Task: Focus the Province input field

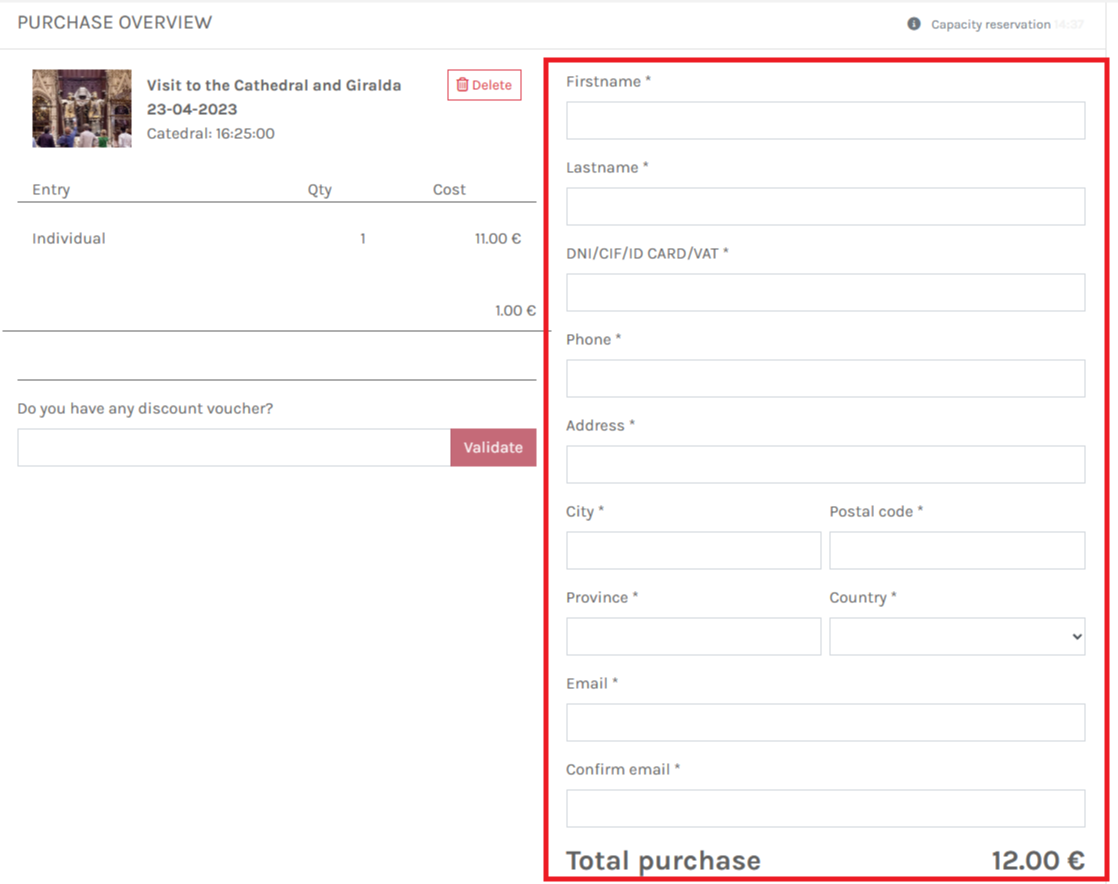Action: click(x=694, y=637)
